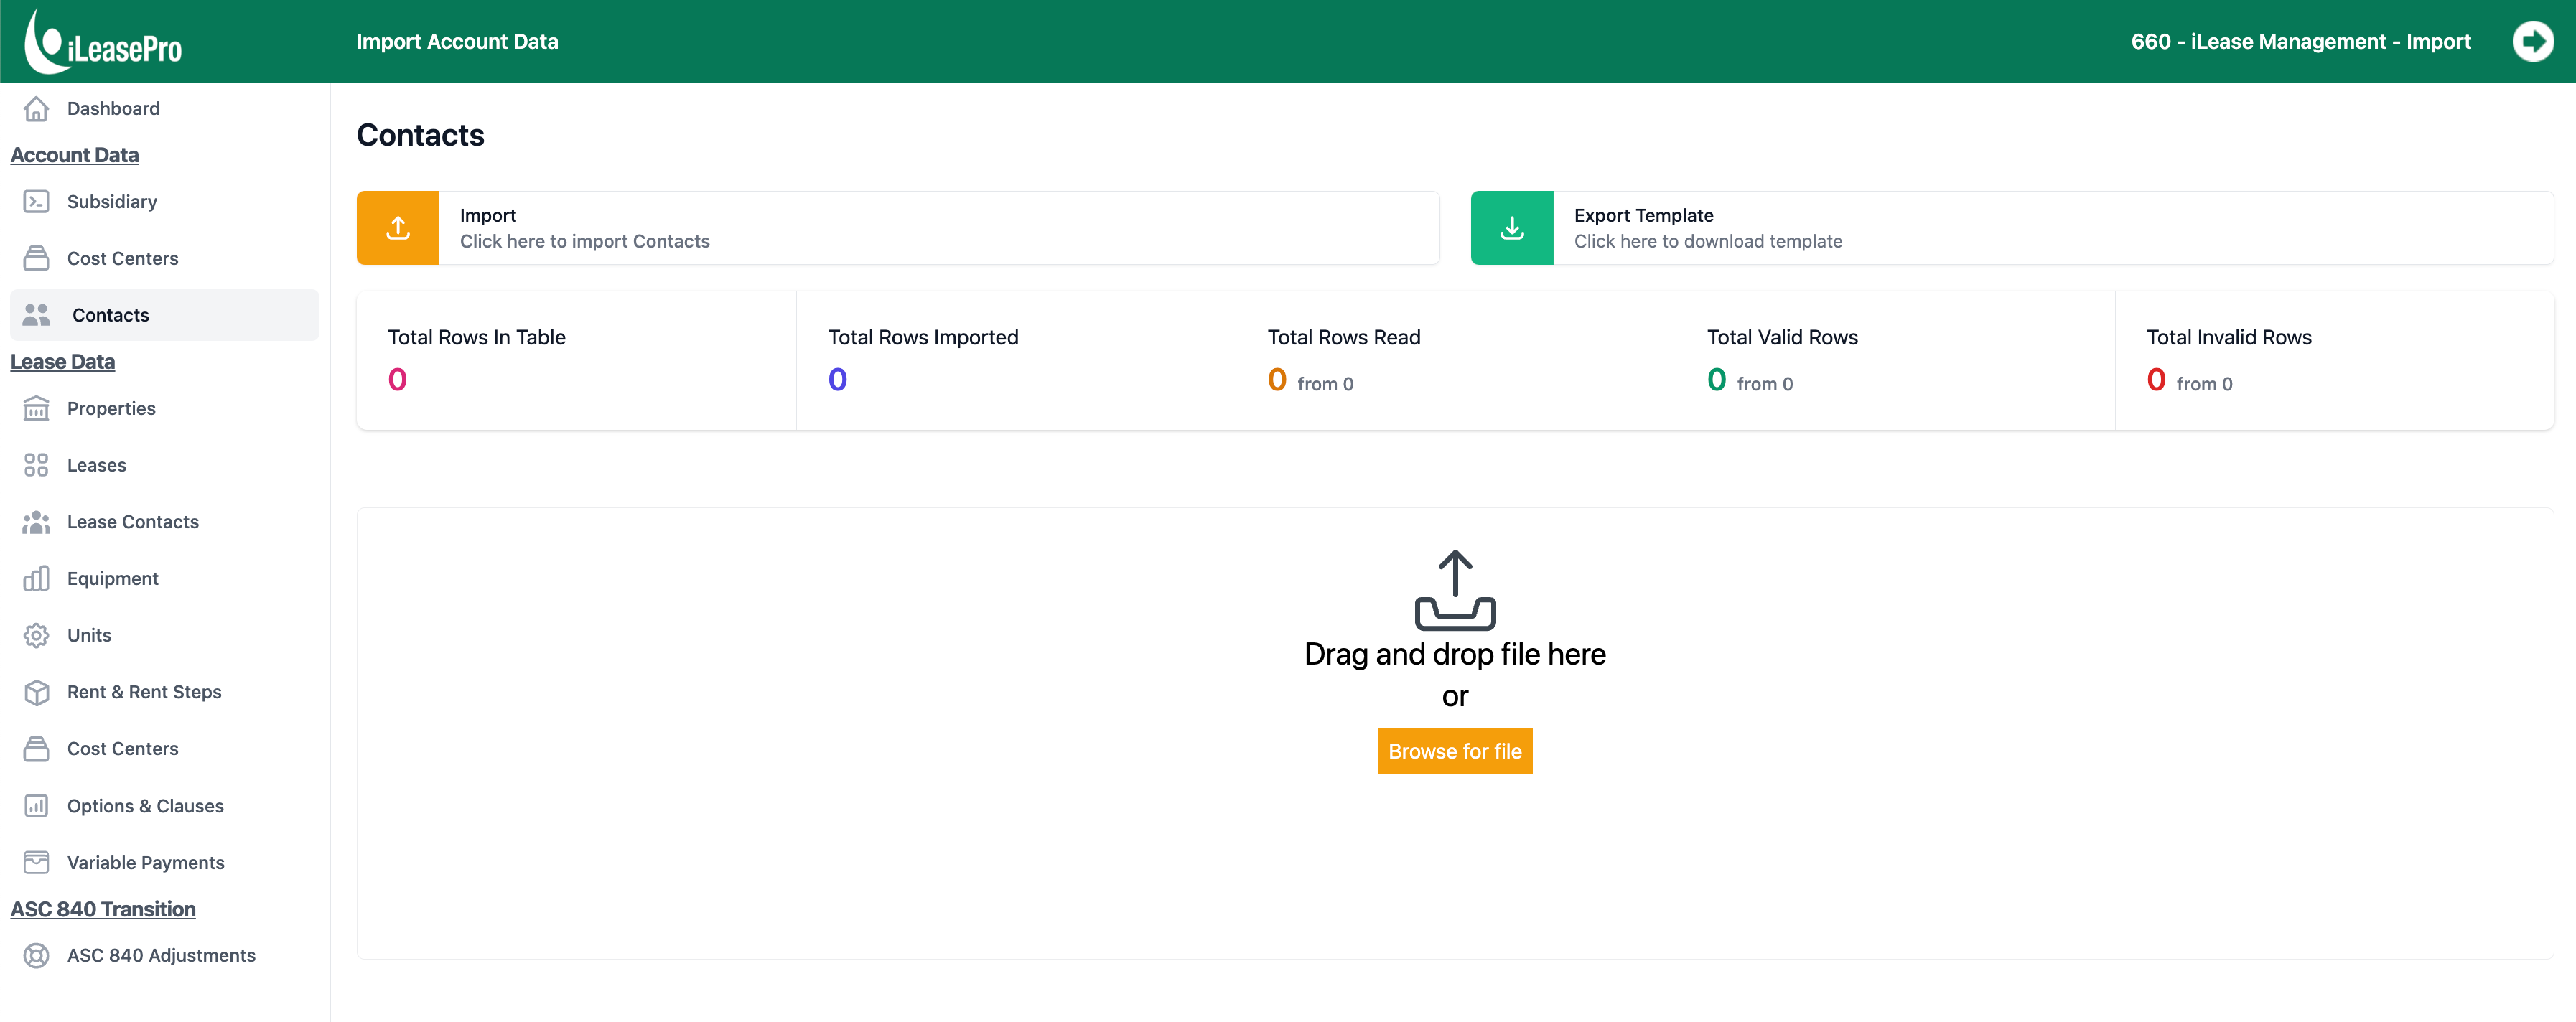Click 'Total Valid Rows' label
The height and width of the screenshot is (1022, 2576).
point(1783,337)
